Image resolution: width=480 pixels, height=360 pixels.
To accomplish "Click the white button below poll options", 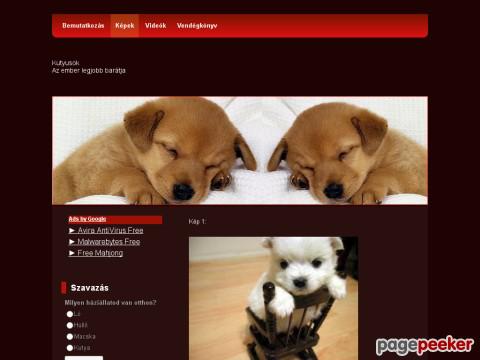I will click(x=84, y=358).
